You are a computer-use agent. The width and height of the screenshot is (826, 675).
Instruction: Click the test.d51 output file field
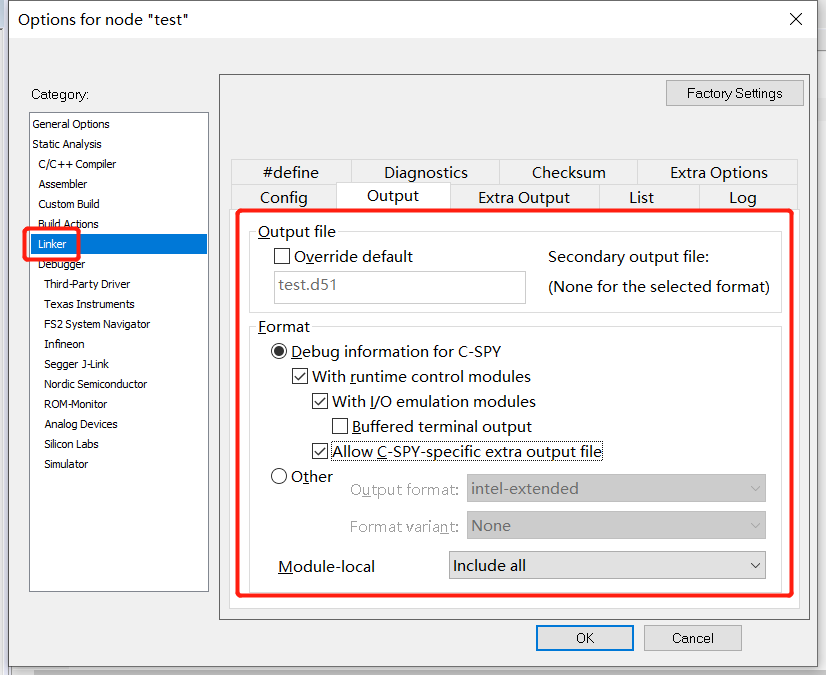(x=400, y=287)
